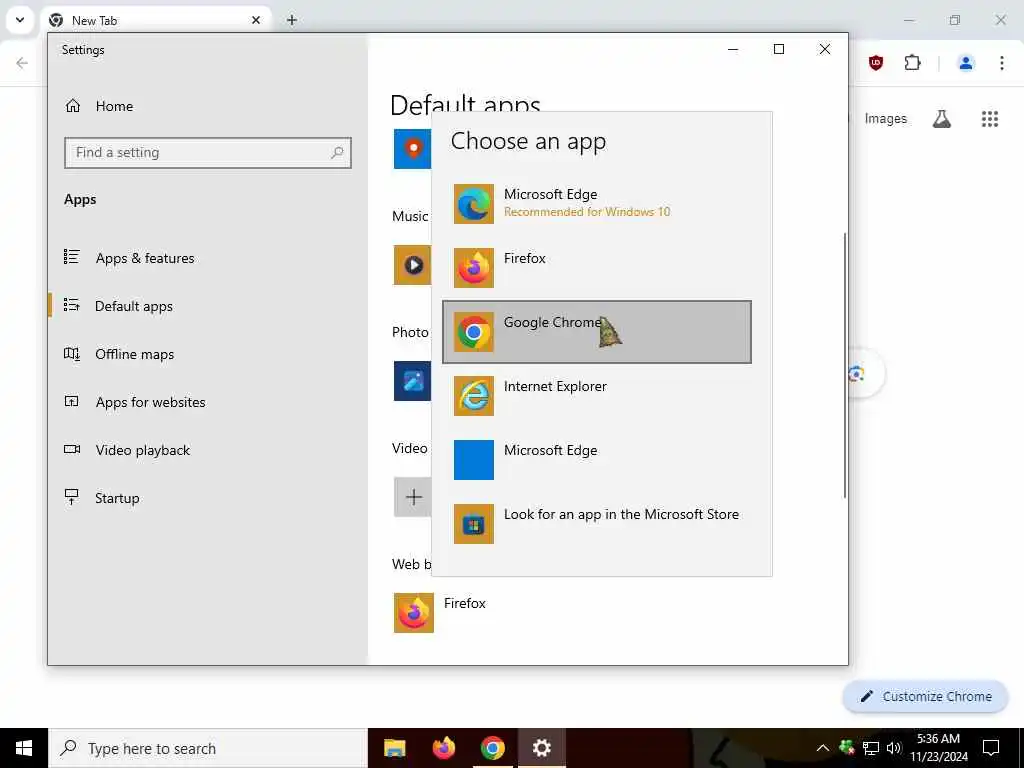Close the Settings window
Image resolution: width=1024 pixels, height=768 pixels.
point(825,49)
